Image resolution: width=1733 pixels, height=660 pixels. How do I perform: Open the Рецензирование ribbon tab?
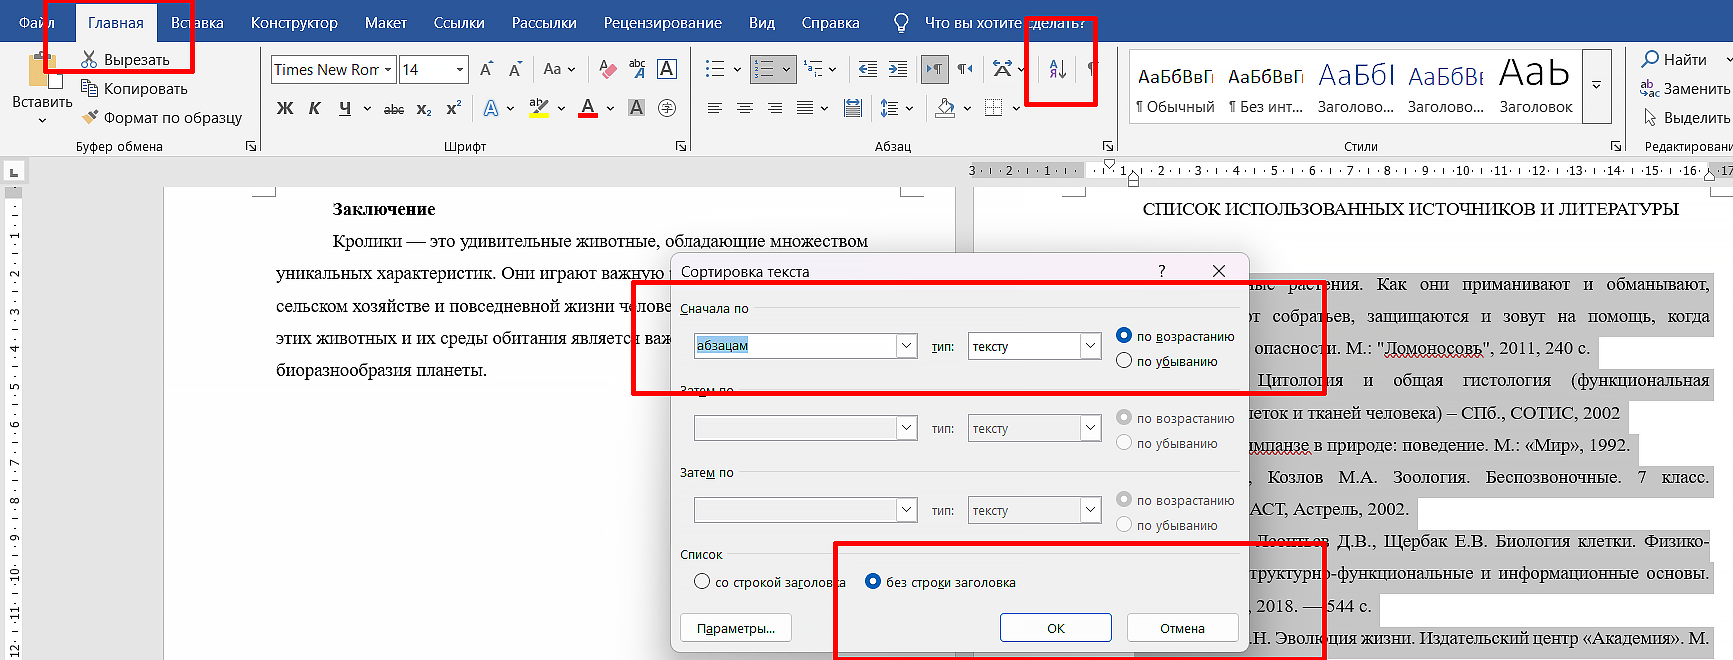pos(662,22)
